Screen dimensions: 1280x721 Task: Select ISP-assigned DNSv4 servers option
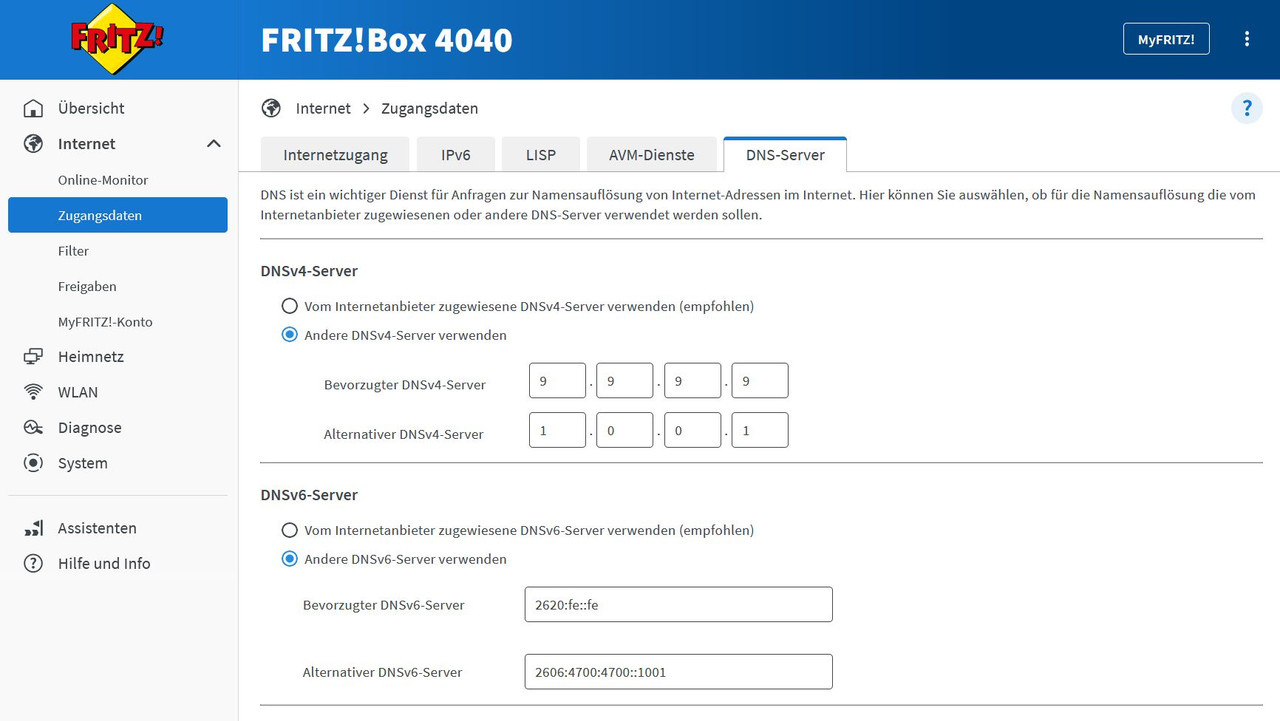point(289,306)
